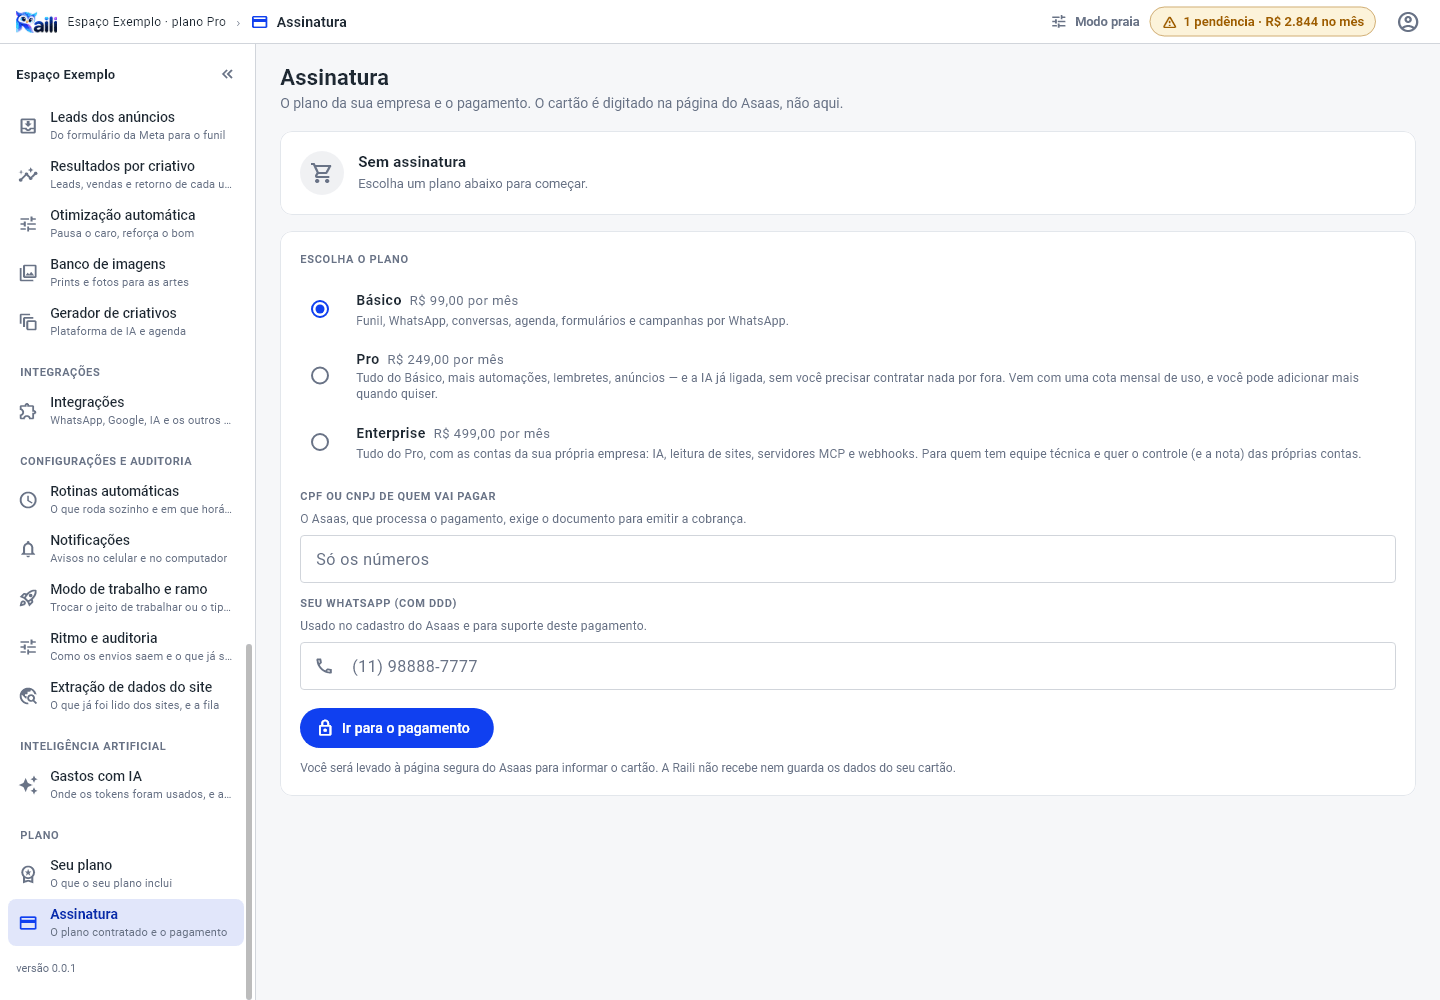The image size is (1440, 1000).
Task: Collapse the sidebar with double chevron
Action: tap(227, 74)
